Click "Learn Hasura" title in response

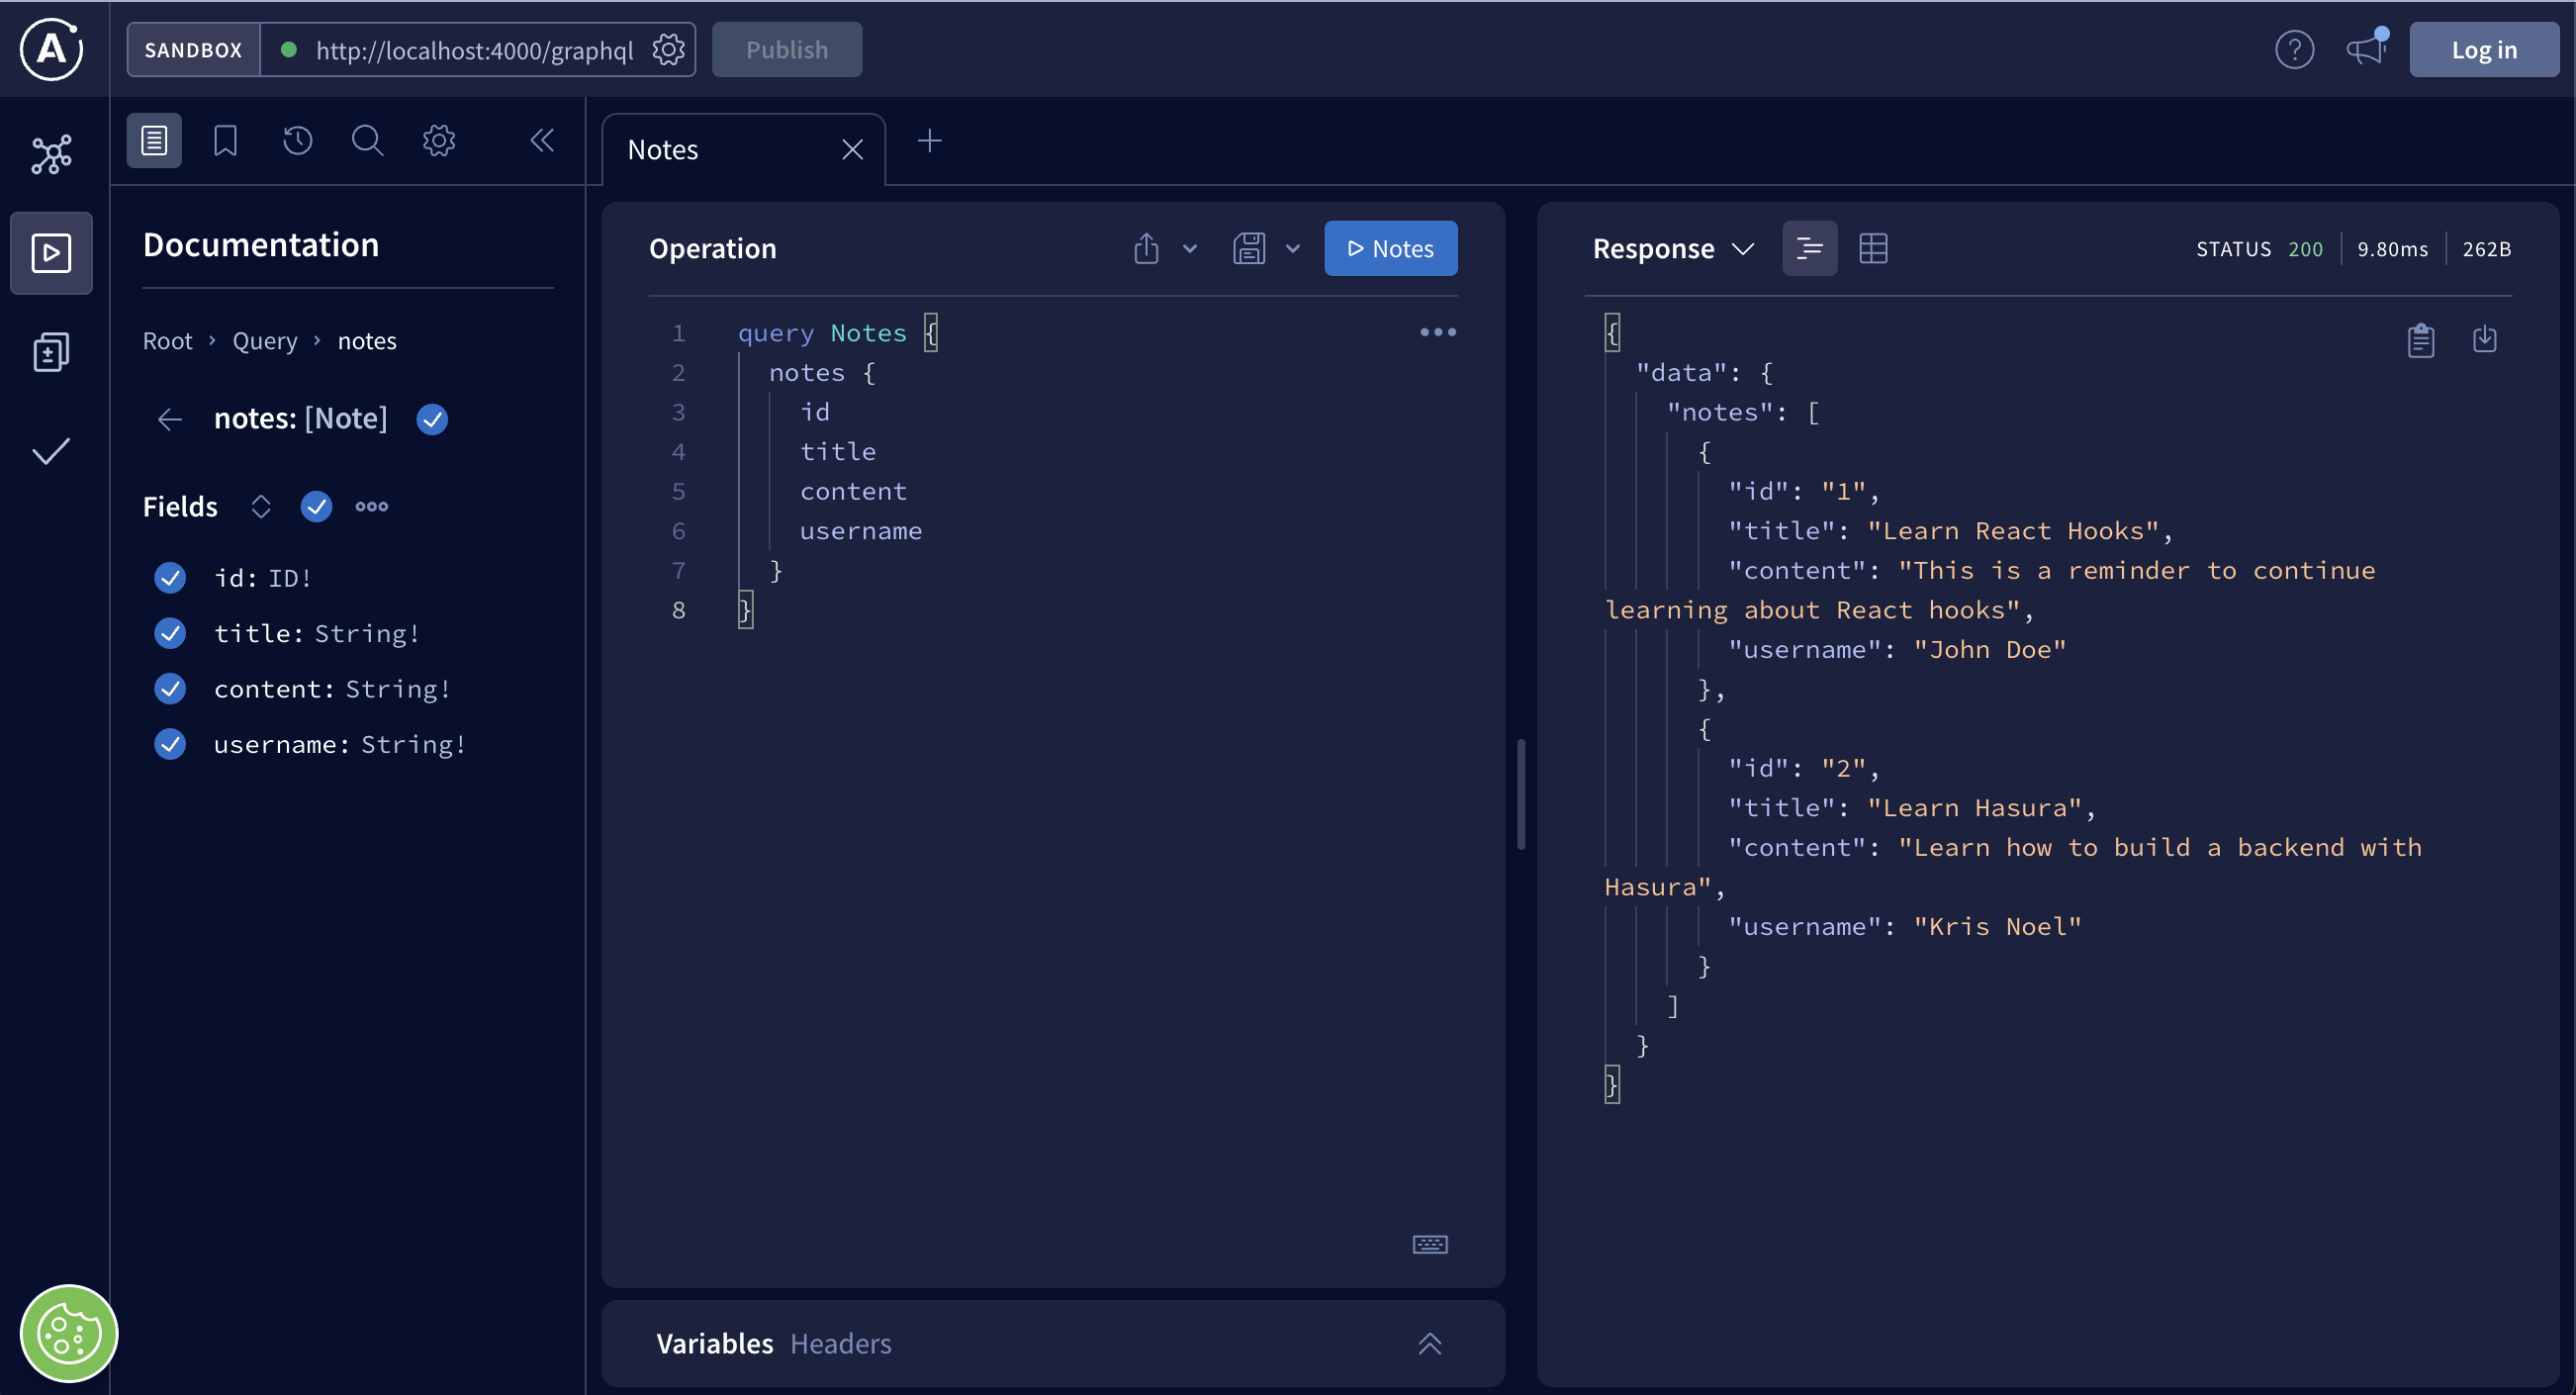pos(1974,808)
